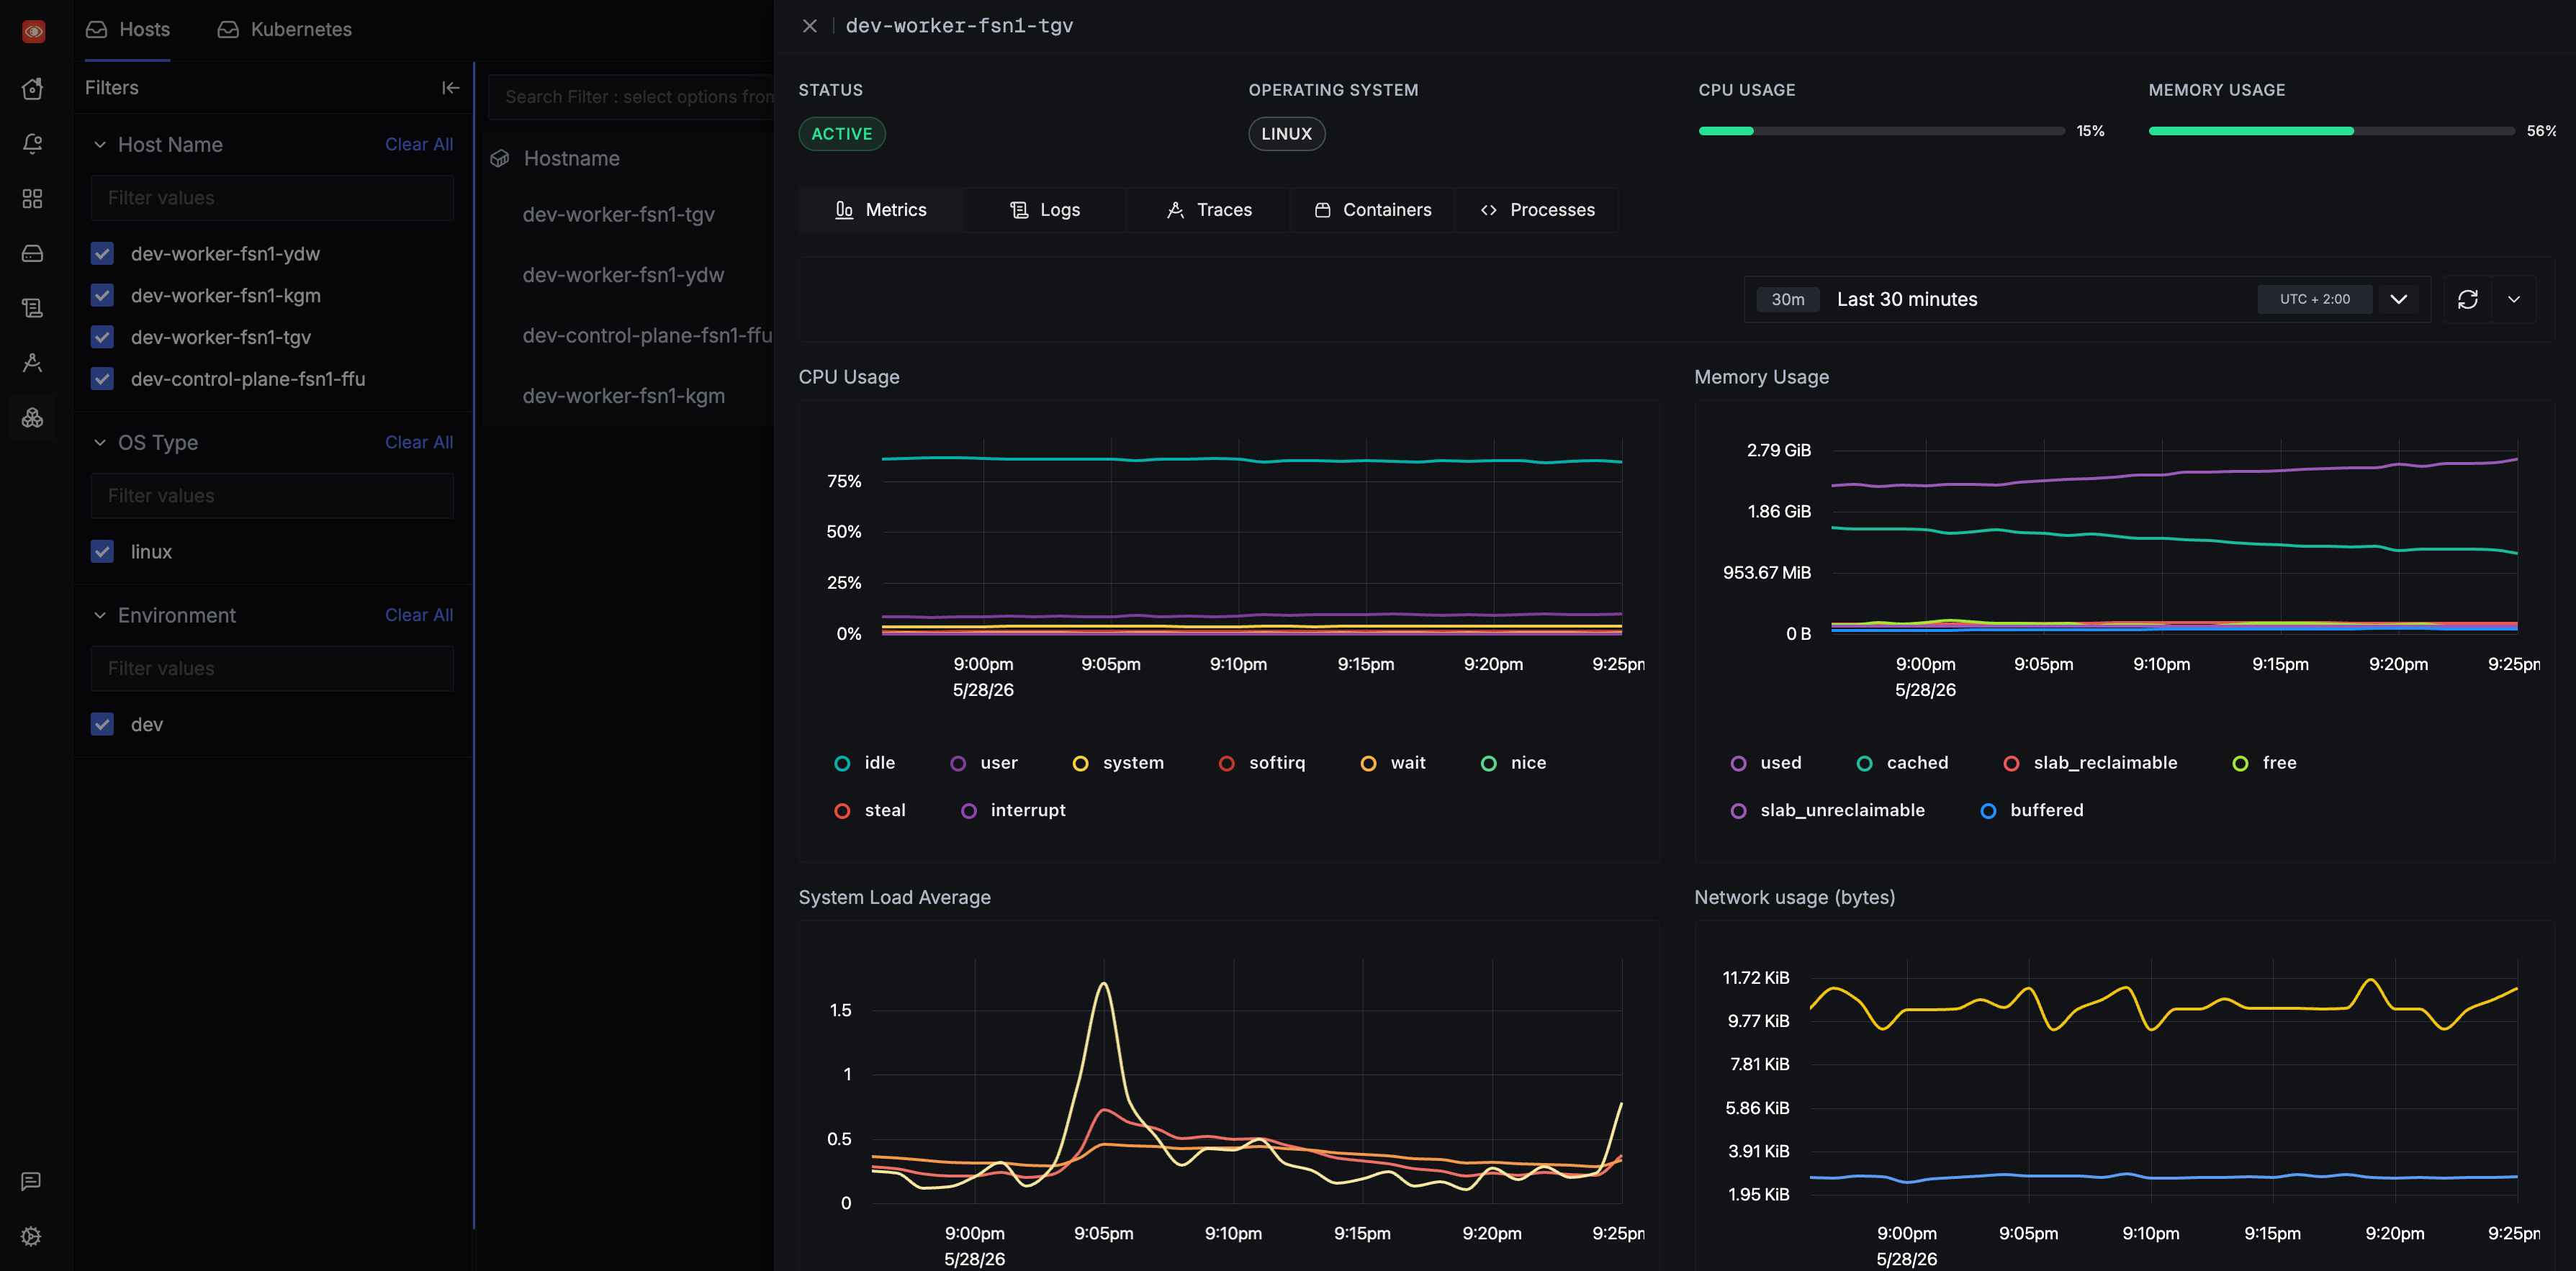Collapse the Filters panel with arrow icon

pyautogui.click(x=451, y=88)
